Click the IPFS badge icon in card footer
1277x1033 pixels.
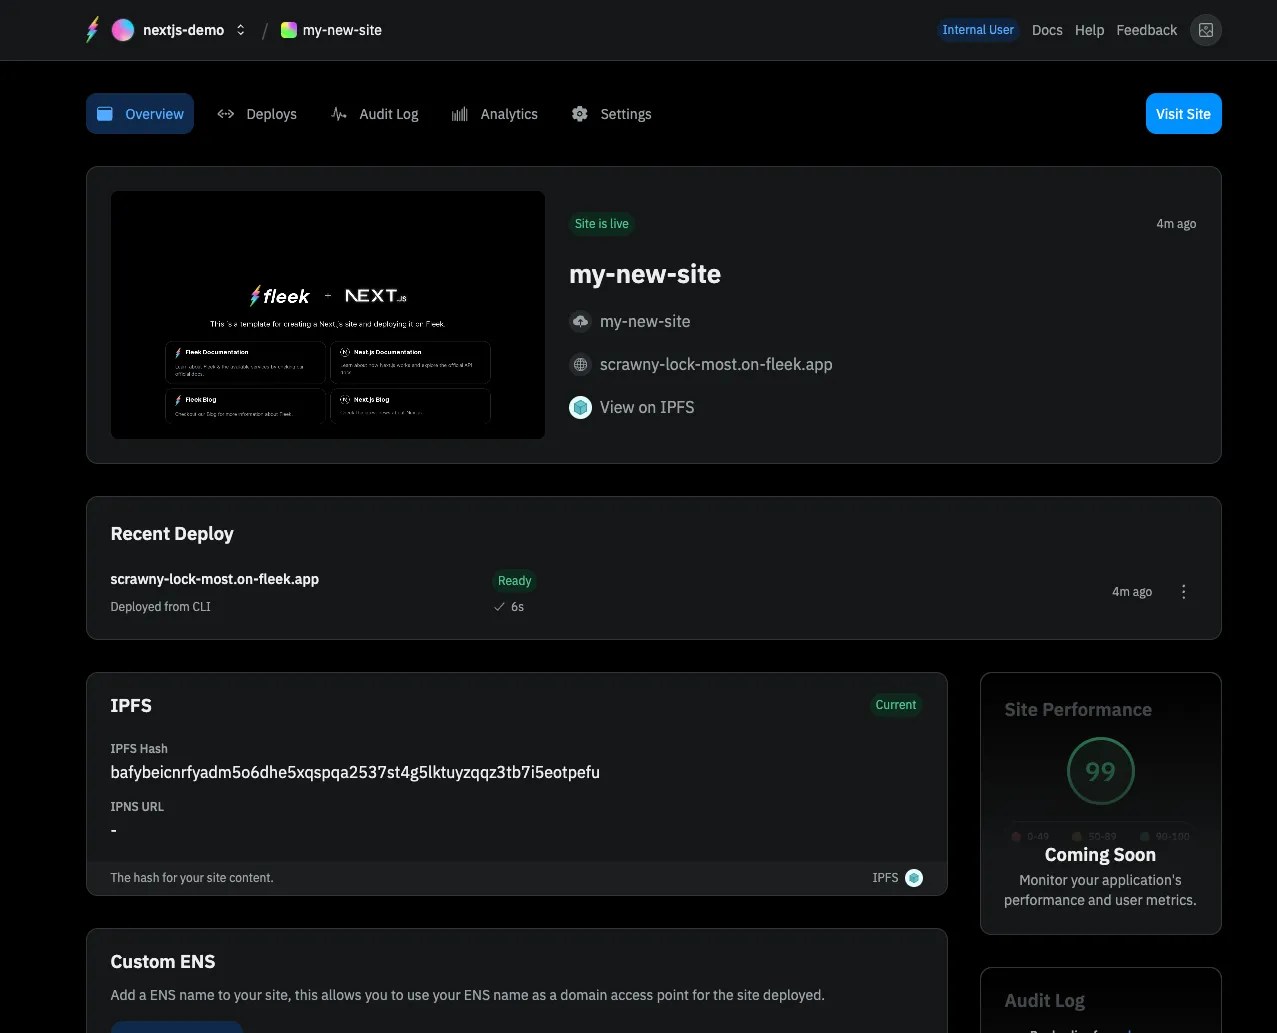913,878
